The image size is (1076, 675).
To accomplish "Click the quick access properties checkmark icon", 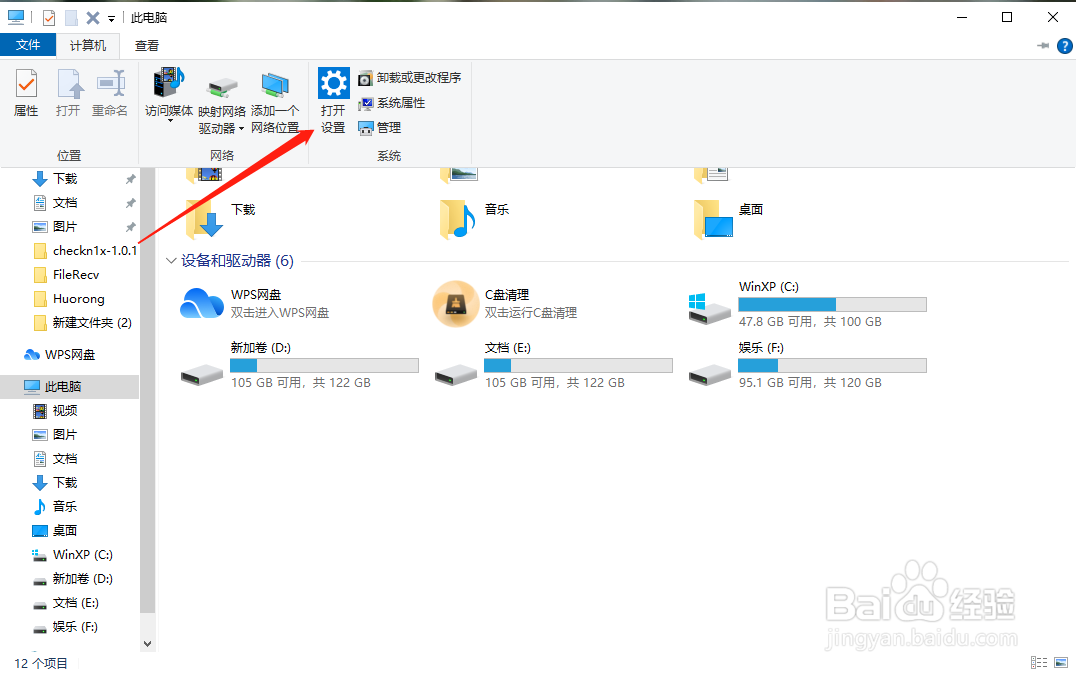I will [x=49, y=18].
